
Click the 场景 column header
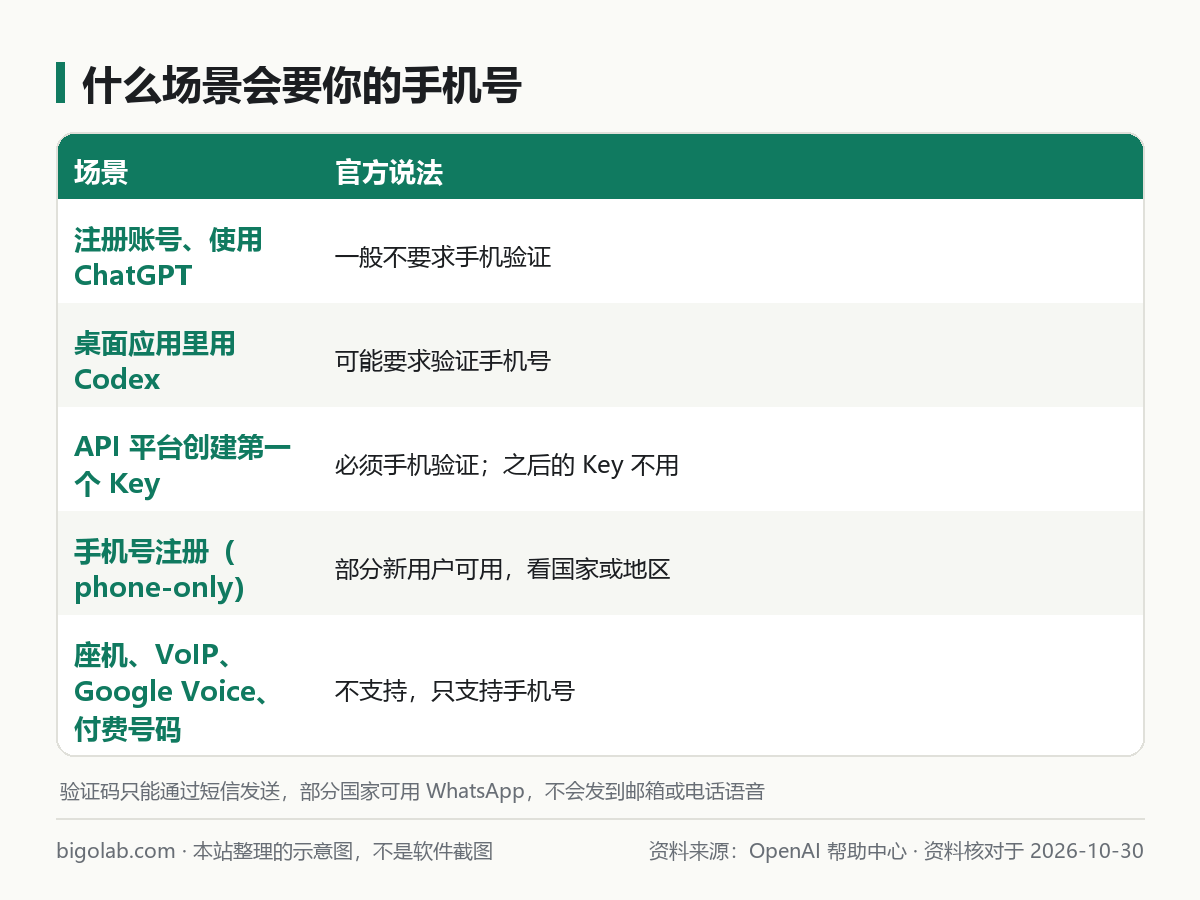tap(101, 173)
